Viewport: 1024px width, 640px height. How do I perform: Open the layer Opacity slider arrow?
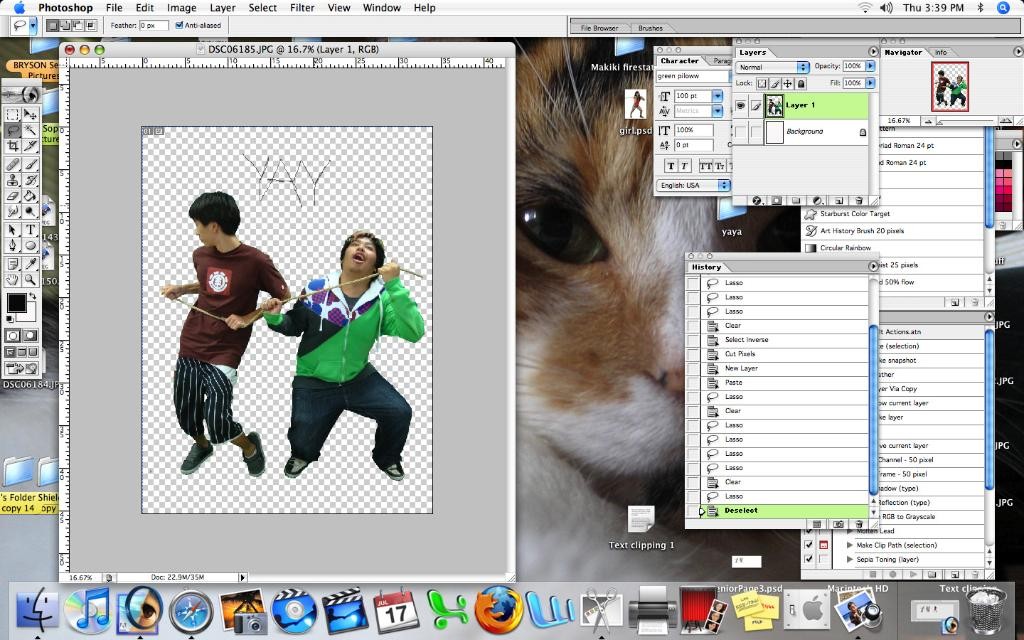coord(870,66)
